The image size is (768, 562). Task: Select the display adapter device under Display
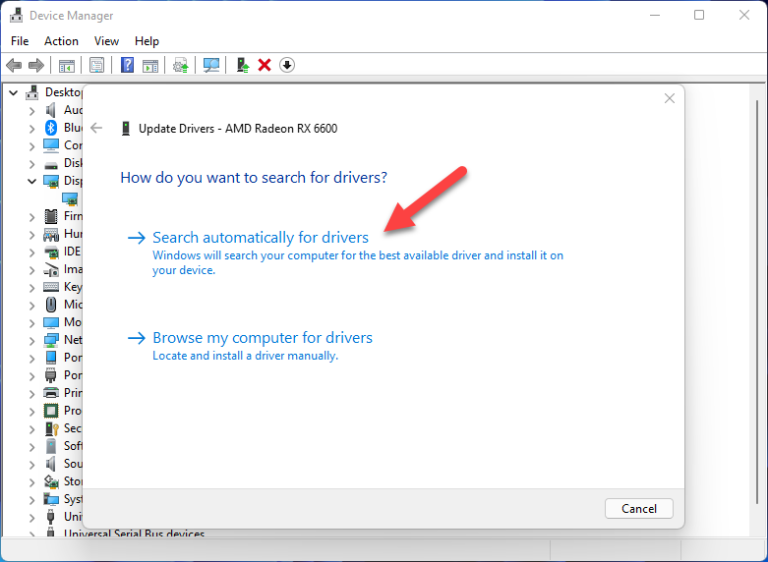70,199
